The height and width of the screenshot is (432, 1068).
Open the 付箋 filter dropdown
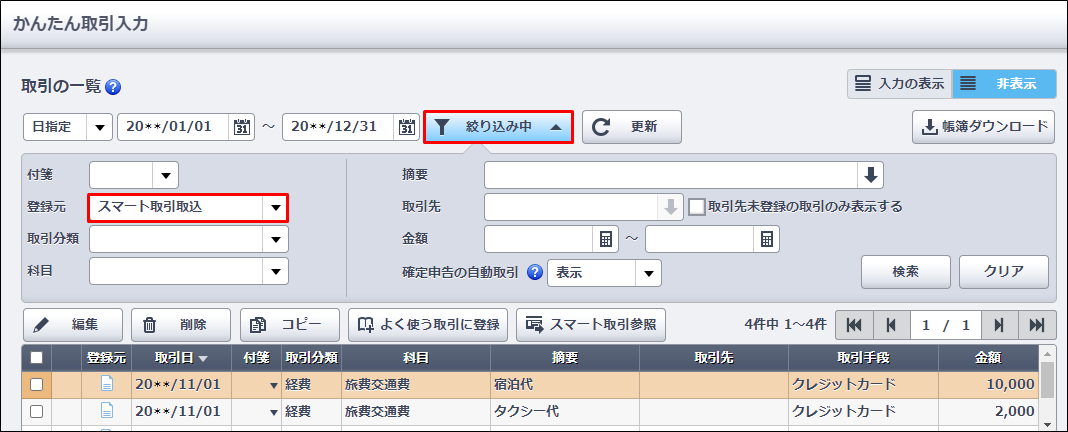[134, 175]
